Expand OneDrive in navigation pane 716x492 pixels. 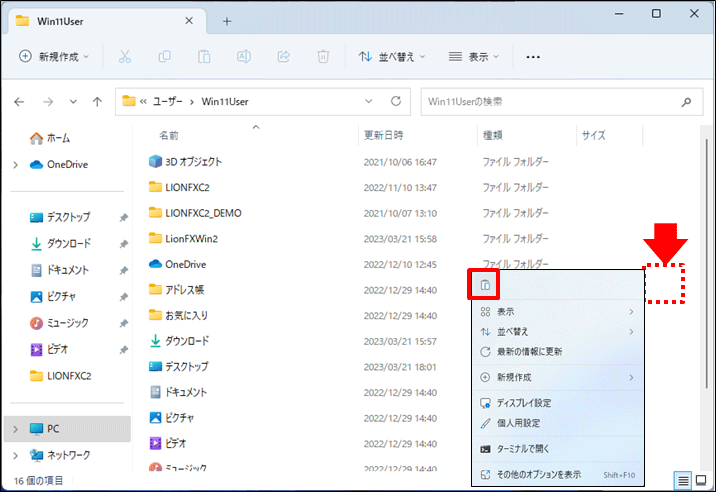coord(16,165)
